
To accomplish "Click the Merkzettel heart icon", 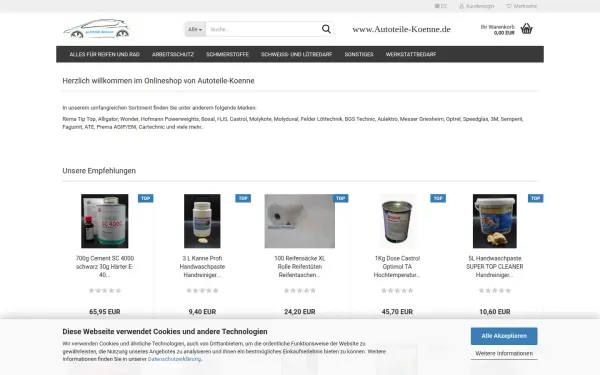I will (509, 6).
